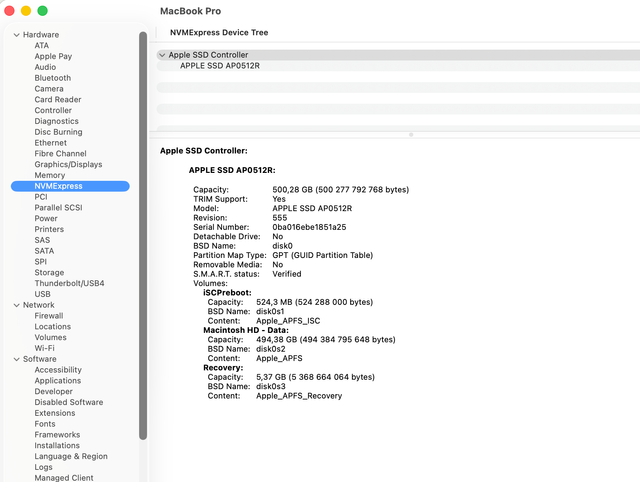Open the Audio hardware section
The height and width of the screenshot is (482, 640).
pyautogui.click(x=45, y=67)
